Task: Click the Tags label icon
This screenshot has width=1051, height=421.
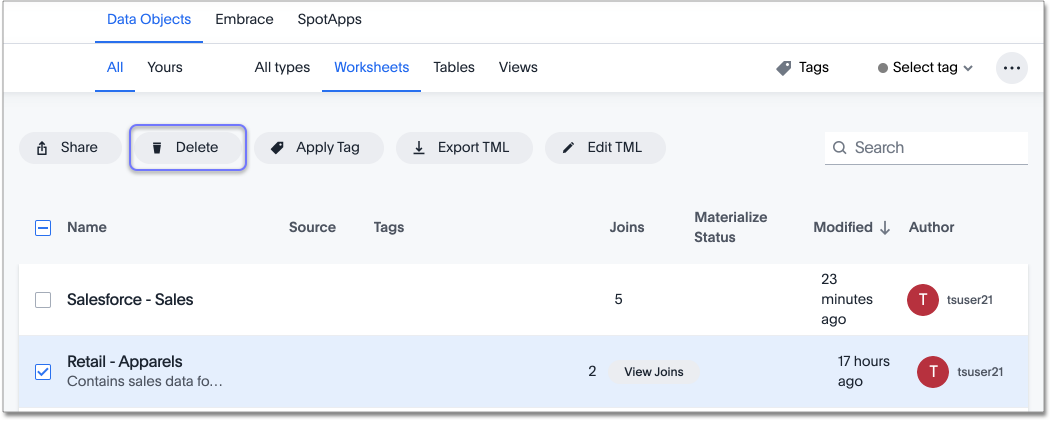Action: (785, 68)
